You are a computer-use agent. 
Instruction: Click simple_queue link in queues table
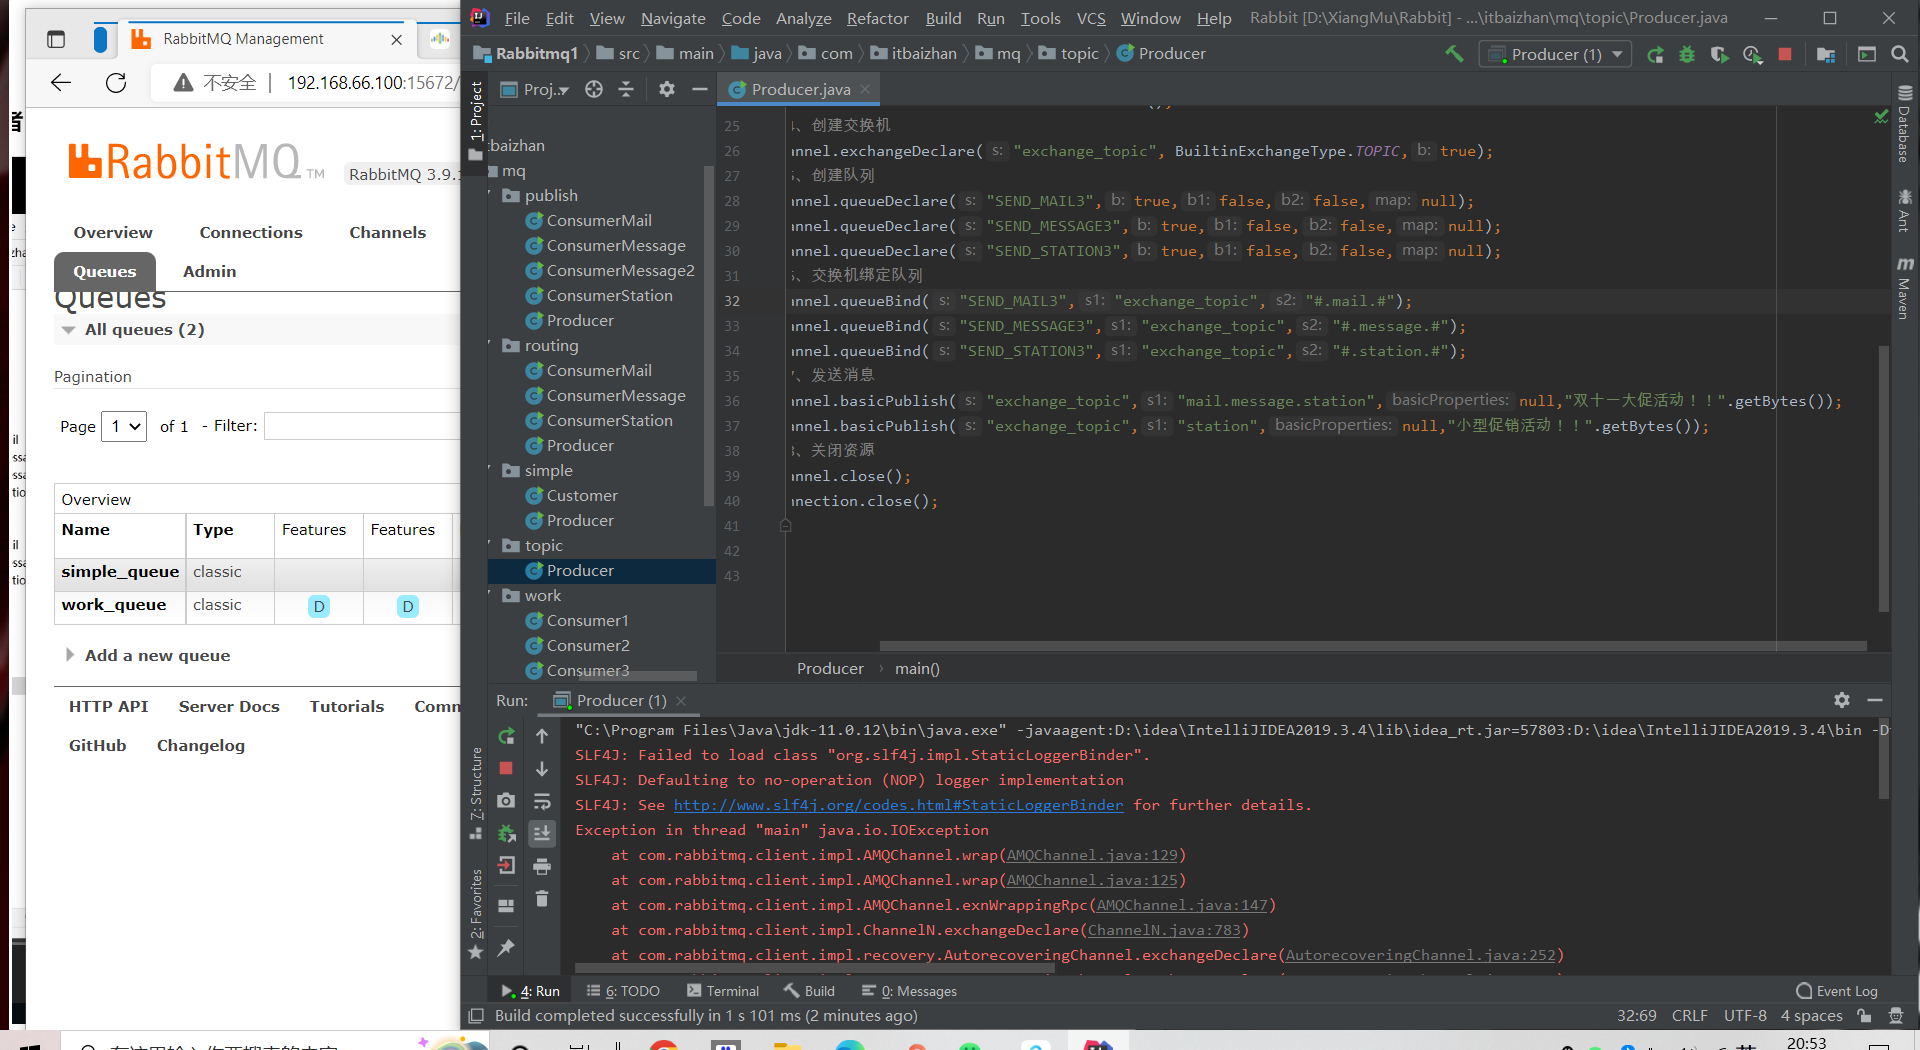pos(120,571)
